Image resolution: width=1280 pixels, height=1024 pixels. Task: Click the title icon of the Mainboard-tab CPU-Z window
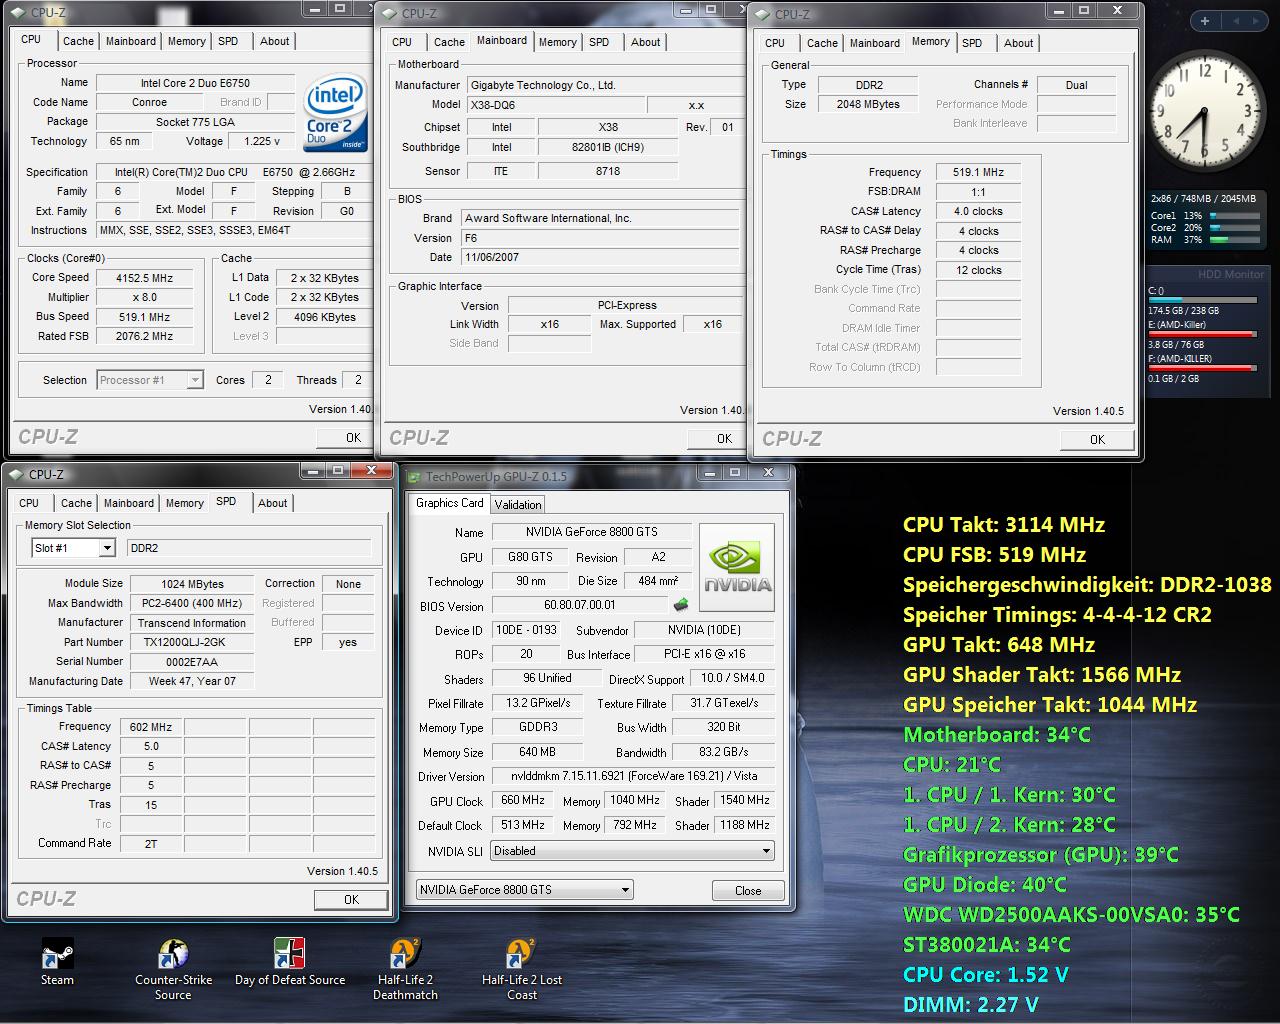click(390, 13)
